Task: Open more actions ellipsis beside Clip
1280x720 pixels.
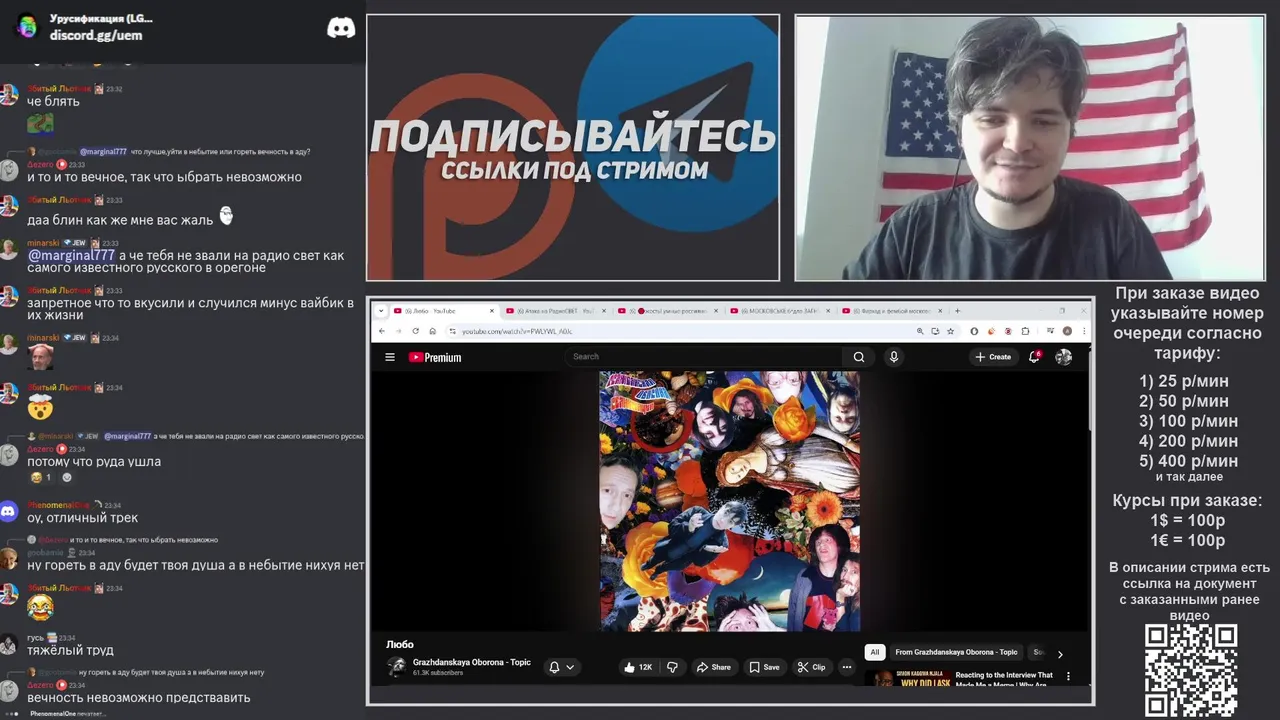Action: [847, 667]
